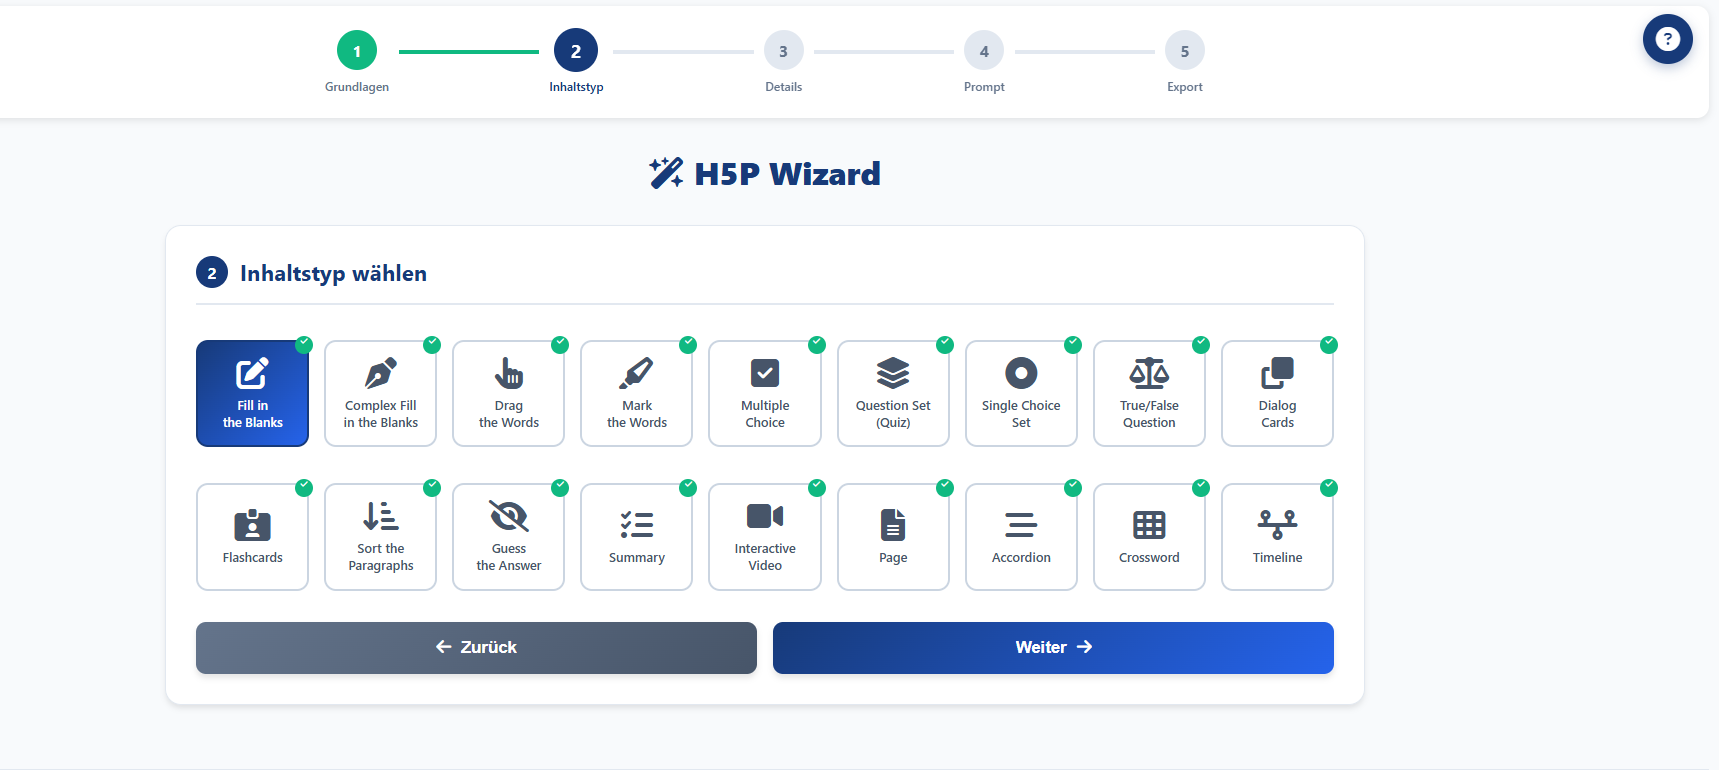1719x770 pixels.
Task: Choose the Complex Fill in the Blanks card
Action: pyautogui.click(x=380, y=393)
